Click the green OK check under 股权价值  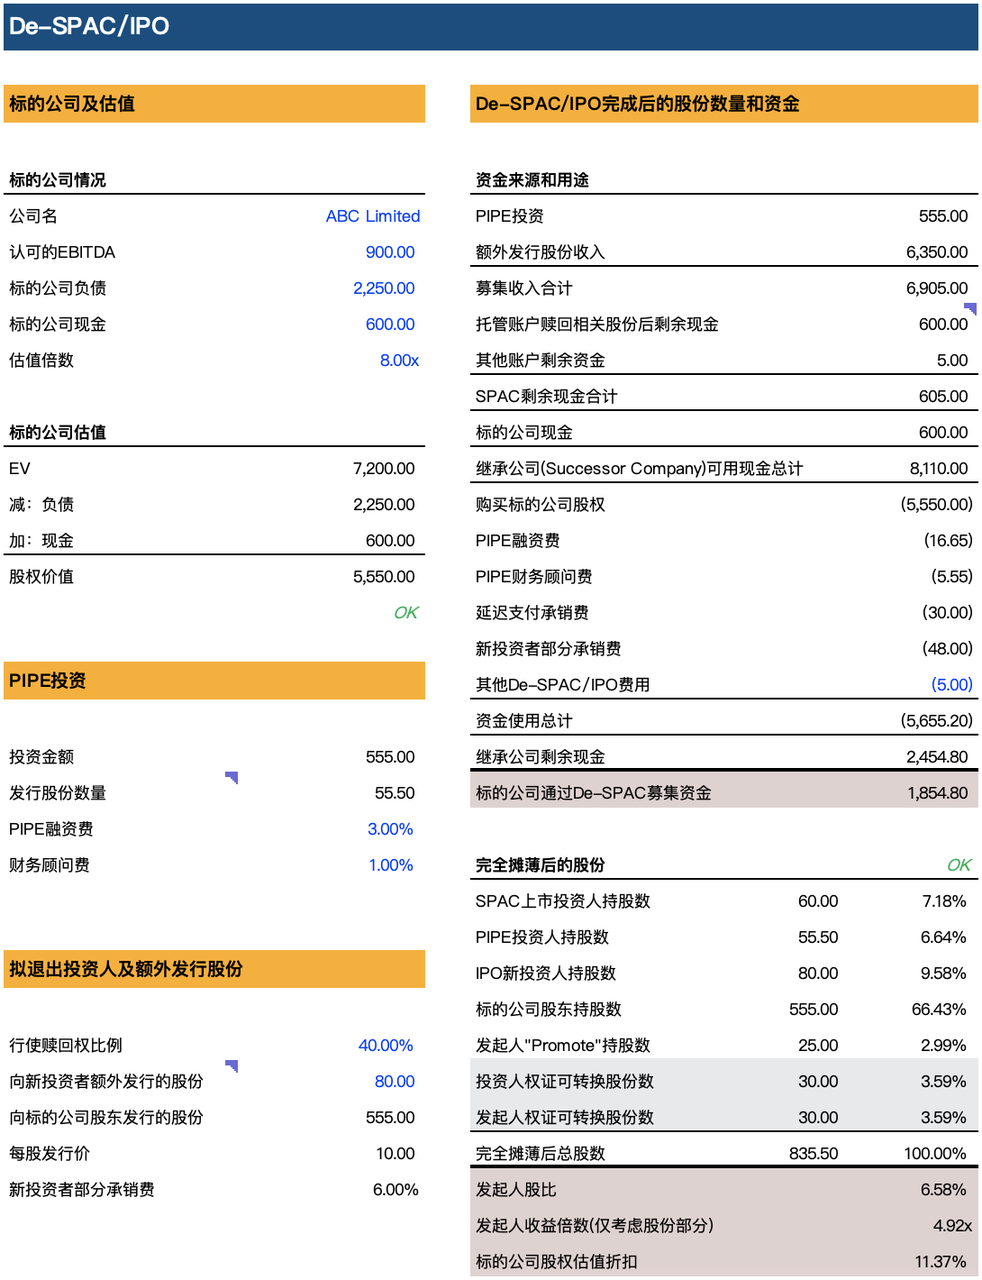coord(405,613)
